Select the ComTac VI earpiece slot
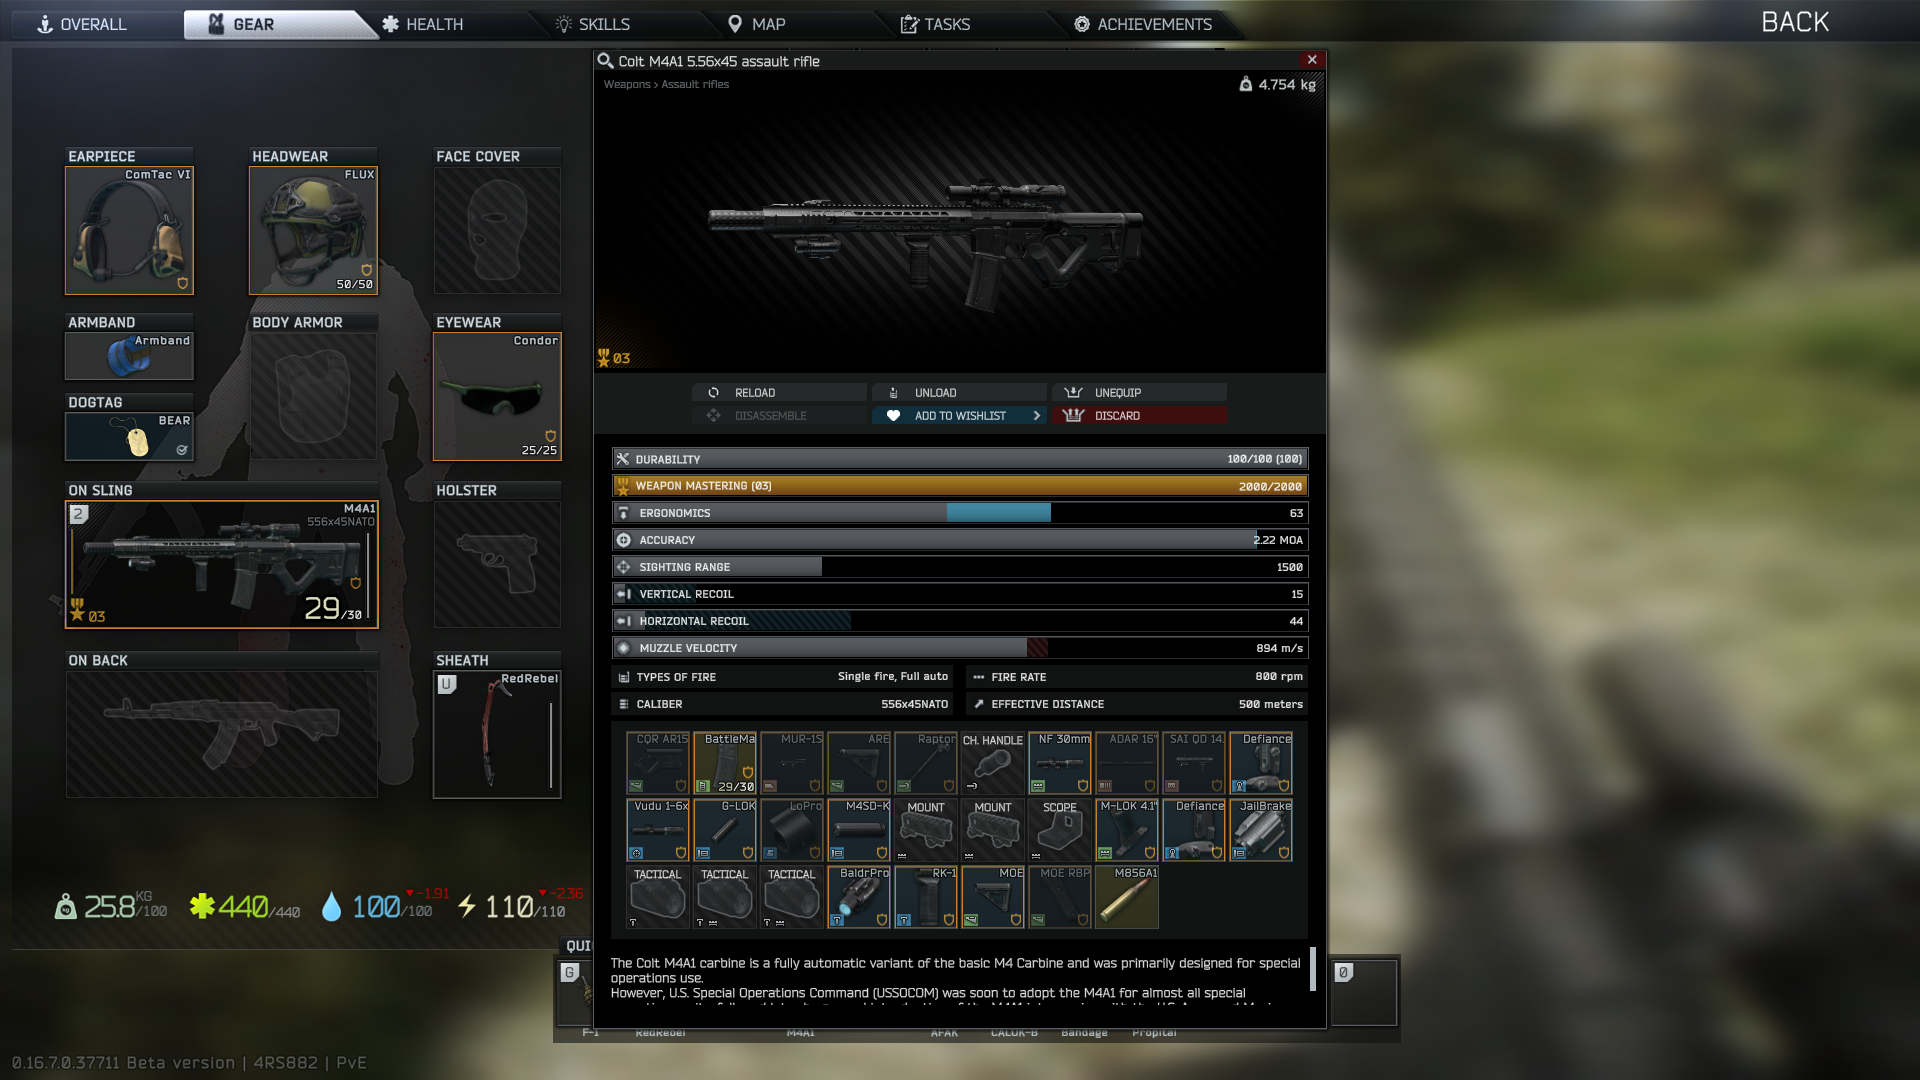The width and height of the screenshot is (1920, 1080). click(129, 231)
